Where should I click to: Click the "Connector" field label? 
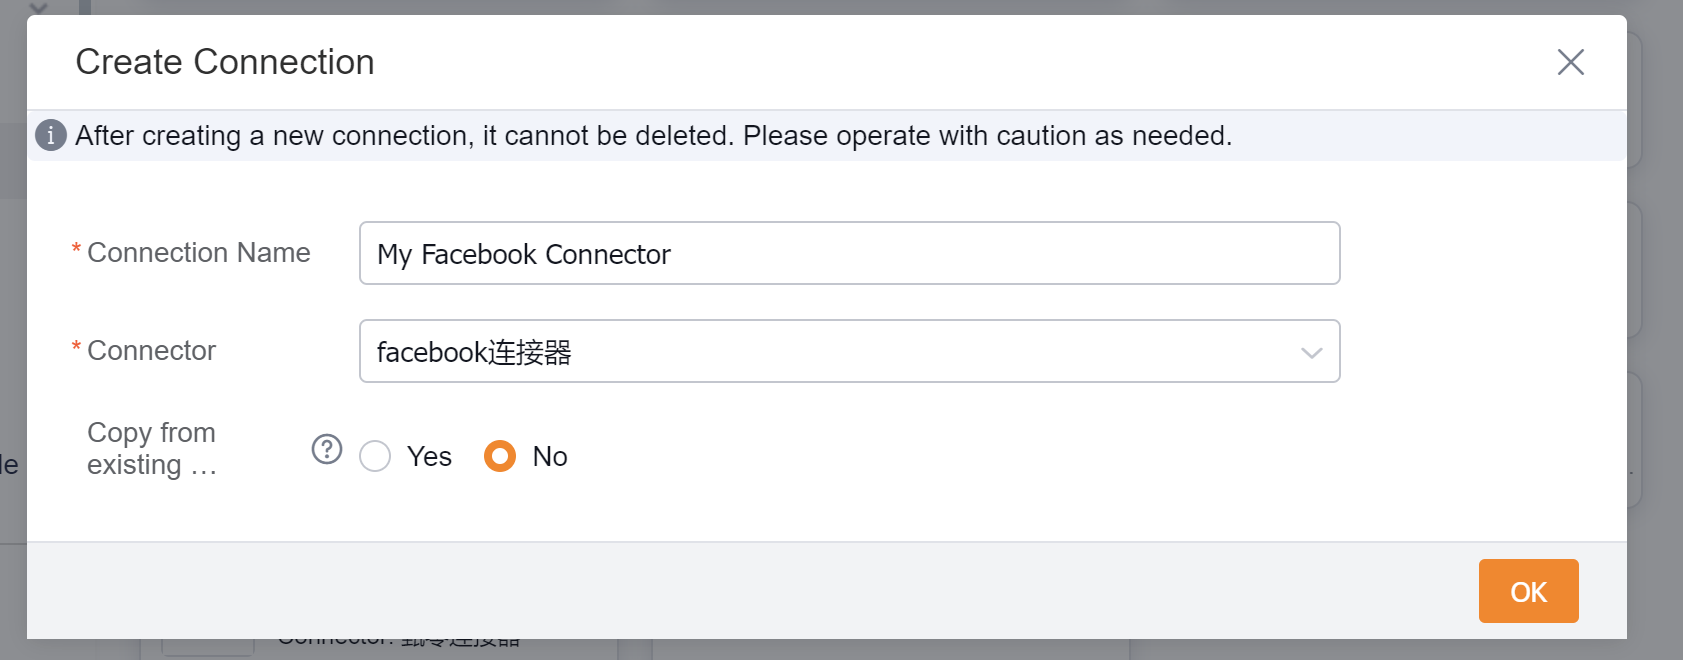click(152, 351)
